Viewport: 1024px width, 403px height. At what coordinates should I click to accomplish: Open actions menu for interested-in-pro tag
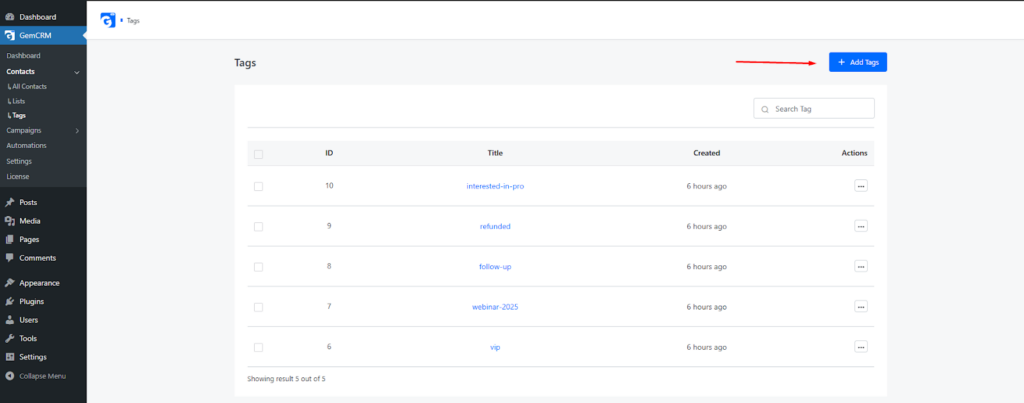coord(861,186)
